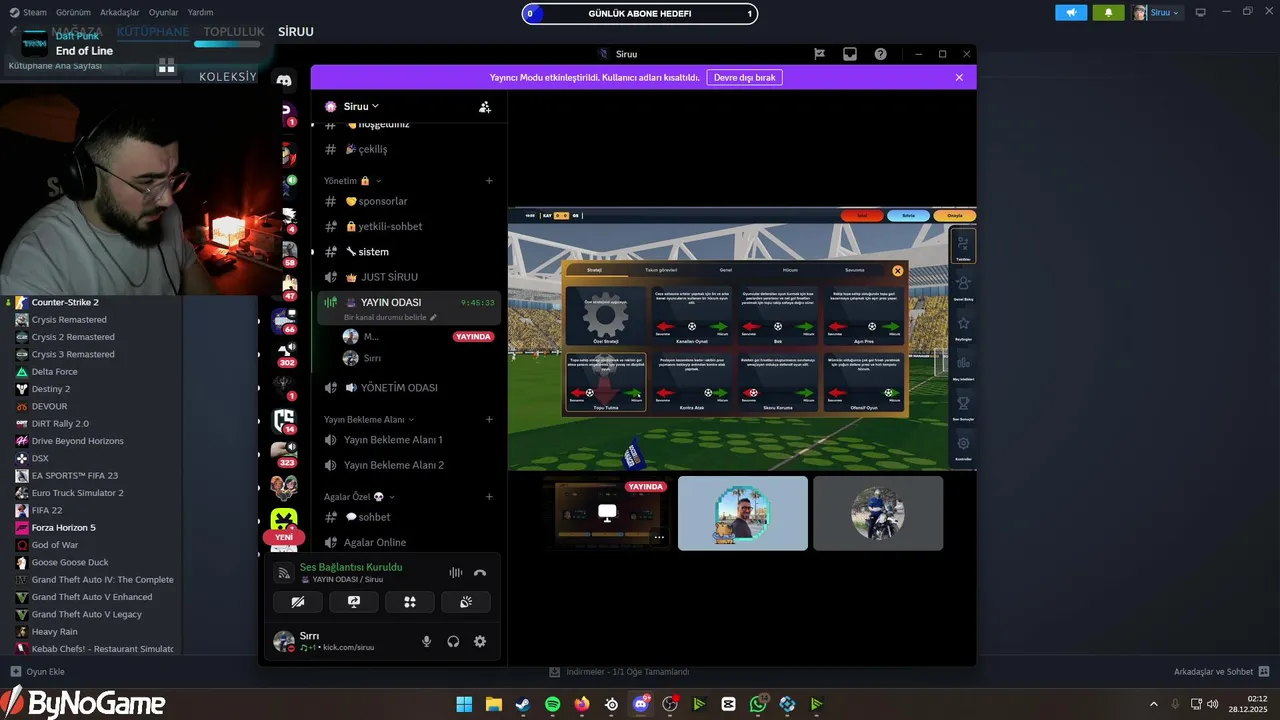Click Oyun Ekle in Steam footer
This screenshot has height=720, width=1280.
pyautogui.click(x=37, y=672)
